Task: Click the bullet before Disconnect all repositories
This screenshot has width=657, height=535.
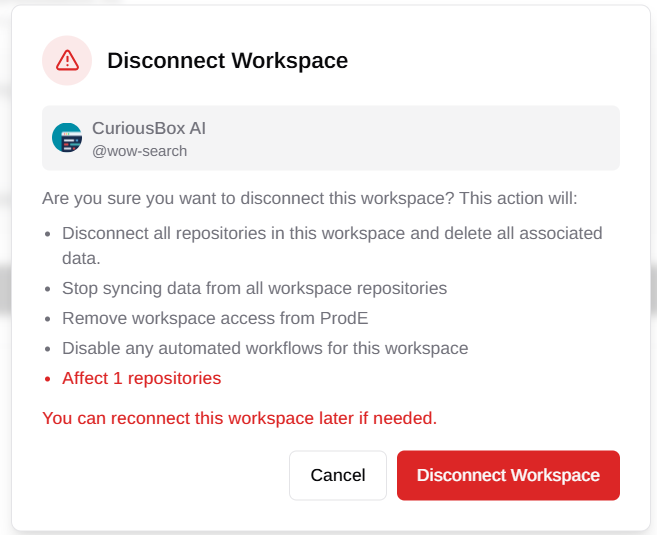Action: click(x=48, y=234)
